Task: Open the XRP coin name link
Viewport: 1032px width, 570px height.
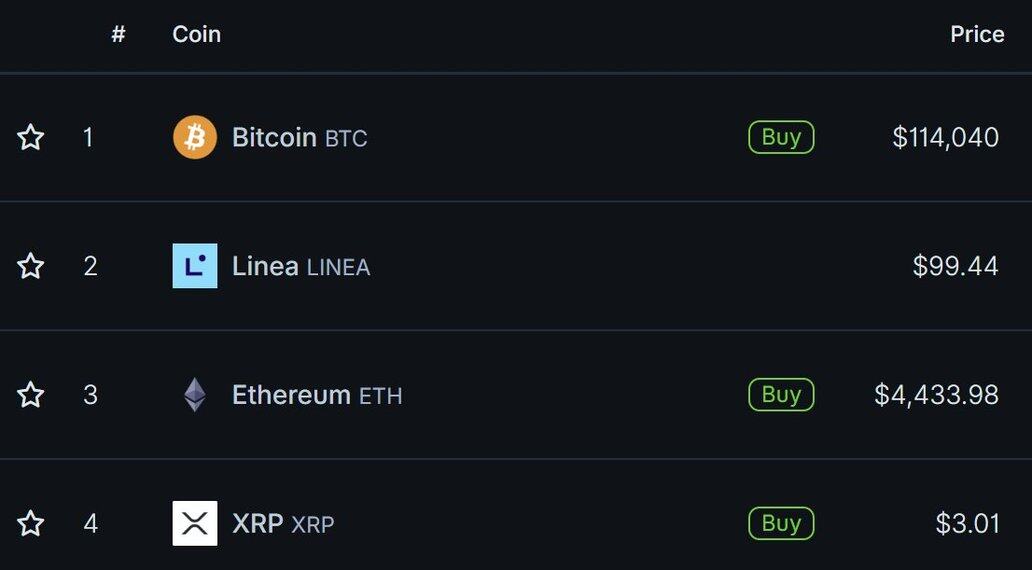Action: pos(283,524)
